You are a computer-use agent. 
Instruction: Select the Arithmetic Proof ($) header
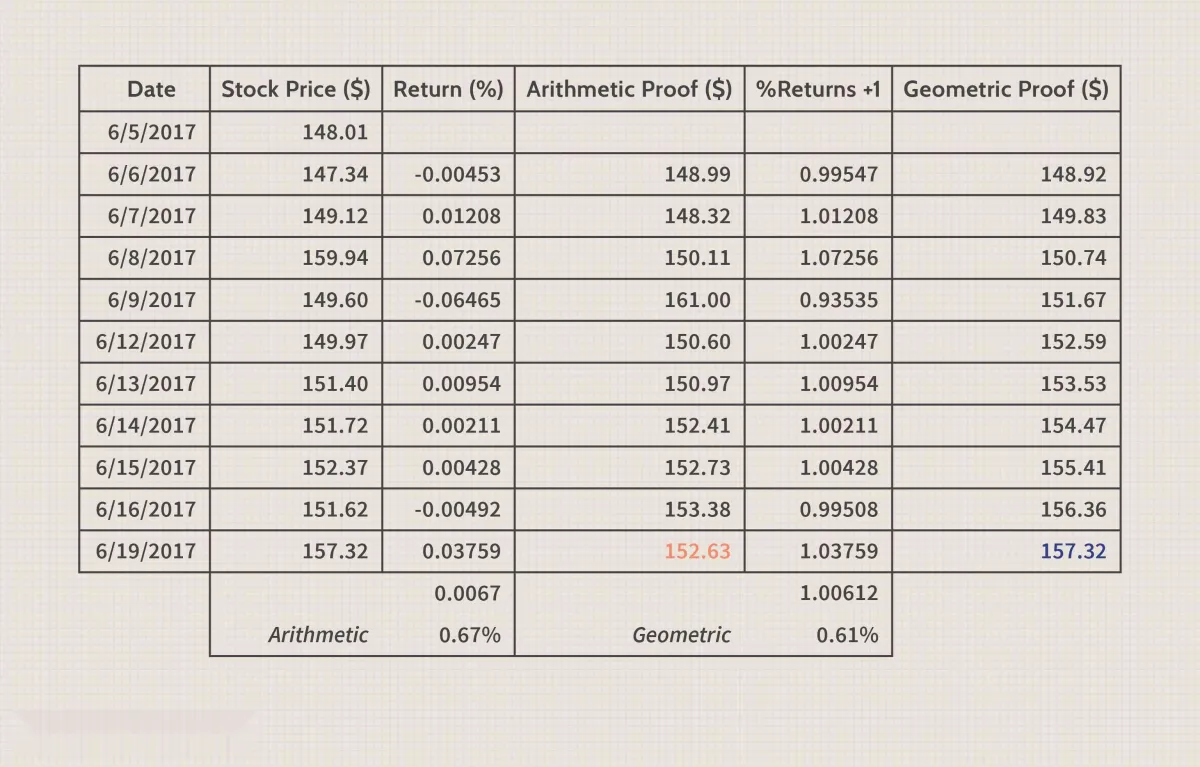pos(629,89)
